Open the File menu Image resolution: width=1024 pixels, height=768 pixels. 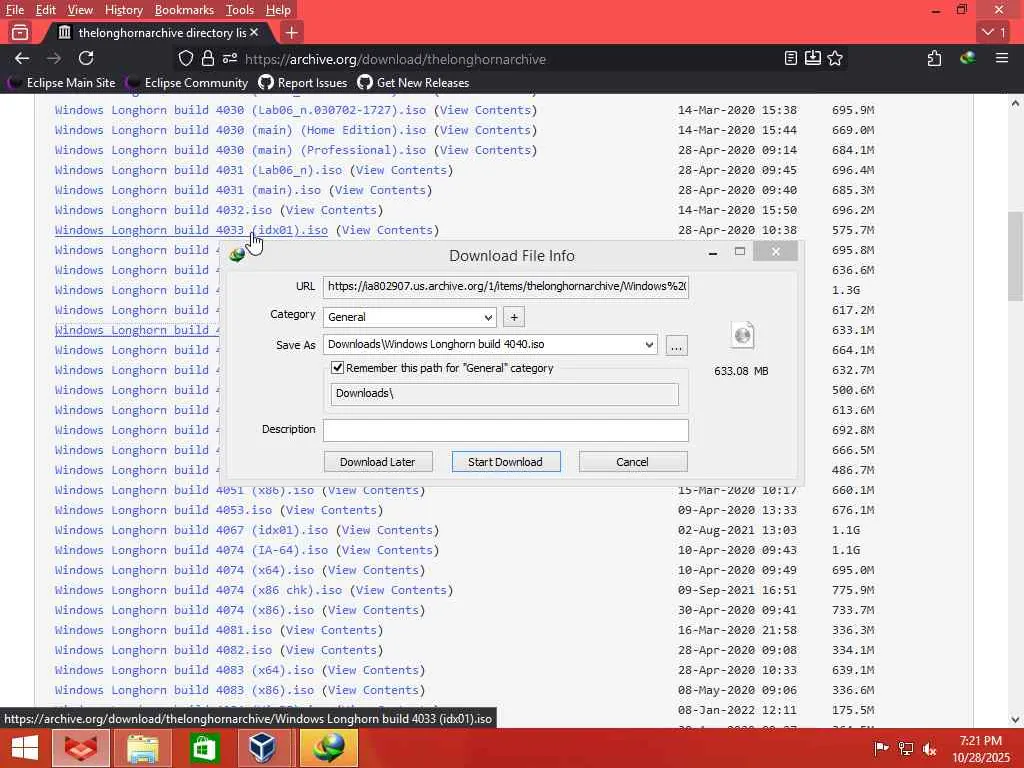pos(14,10)
